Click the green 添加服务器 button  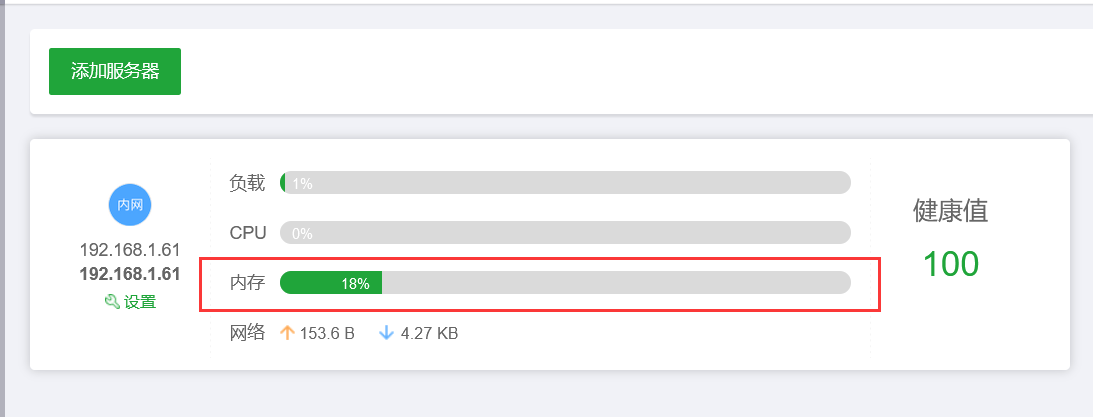[115, 71]
